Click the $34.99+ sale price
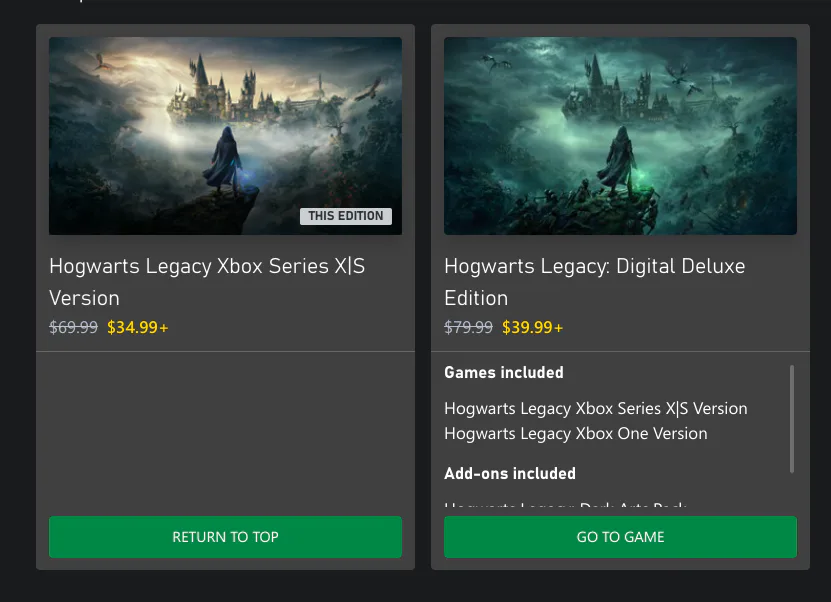 tap(137, 327)
